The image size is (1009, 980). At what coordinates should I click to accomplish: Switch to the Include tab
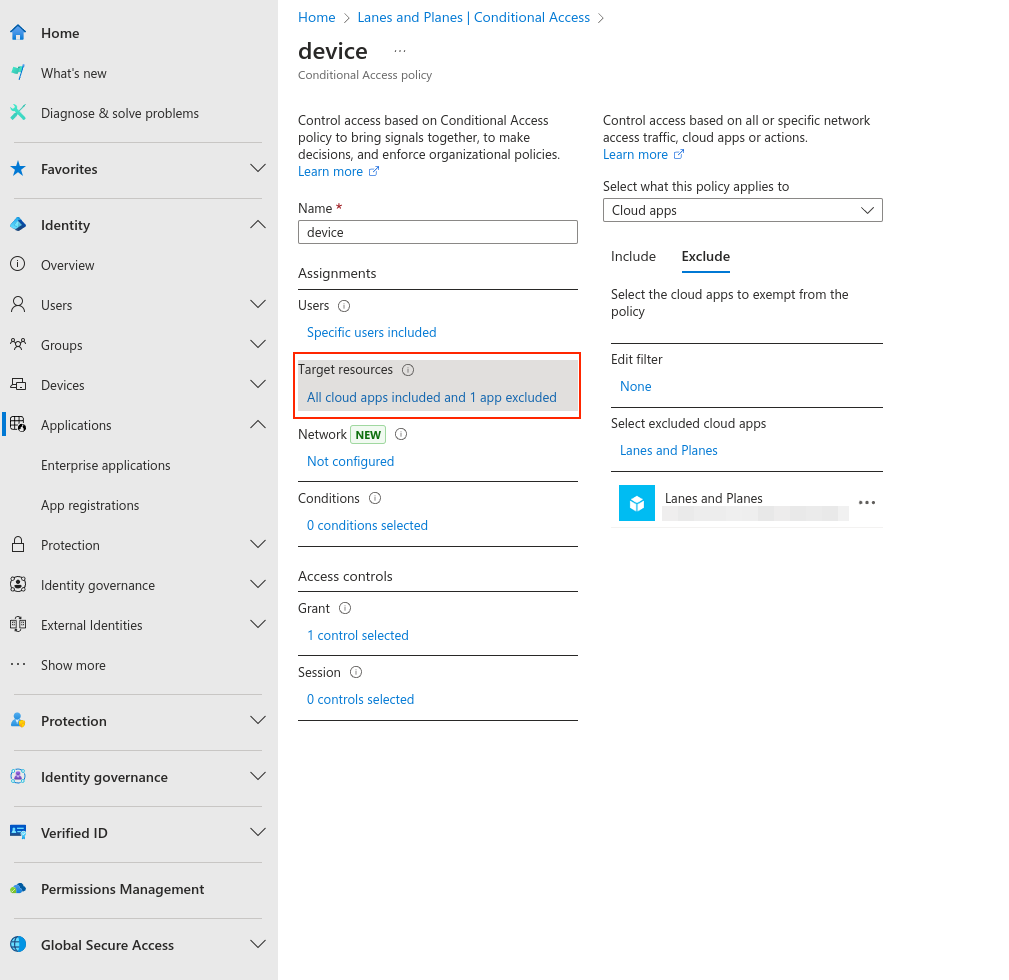(633, 256)
